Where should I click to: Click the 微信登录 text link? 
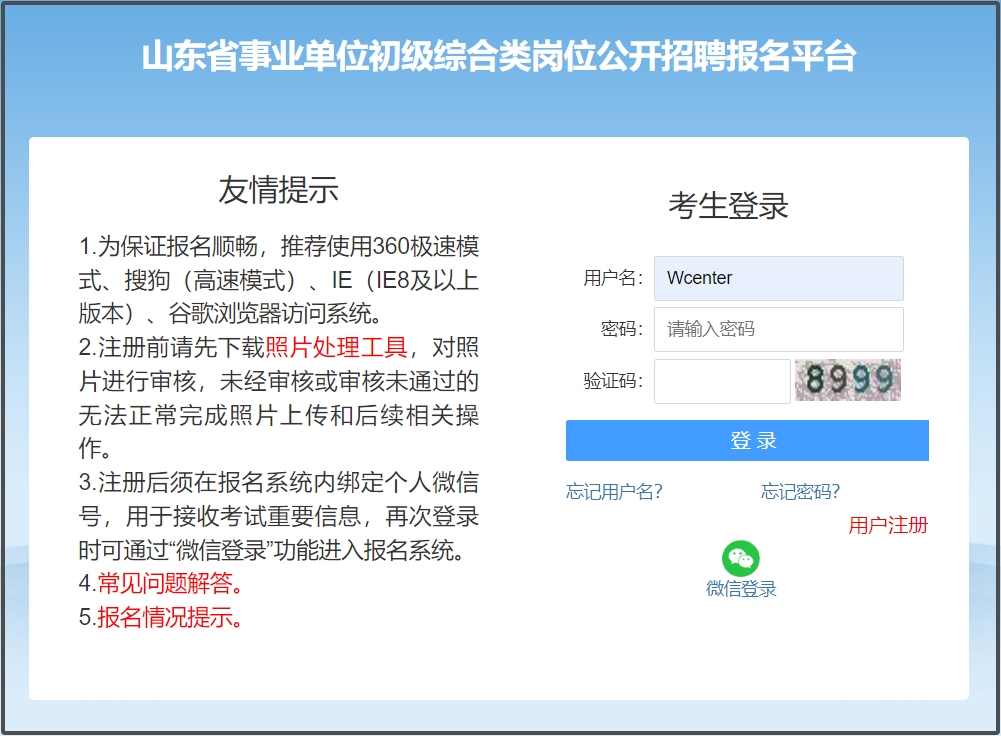tap(741, 589)
